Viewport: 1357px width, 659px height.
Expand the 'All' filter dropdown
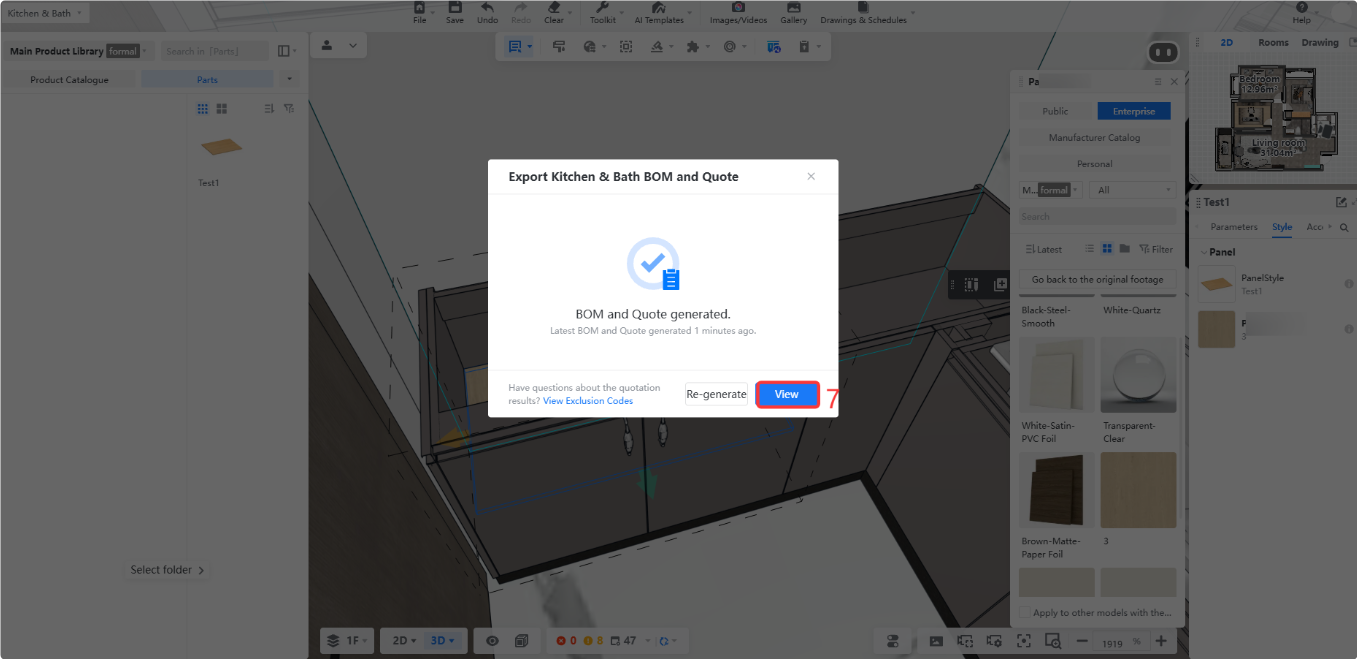pos(1134,190)
